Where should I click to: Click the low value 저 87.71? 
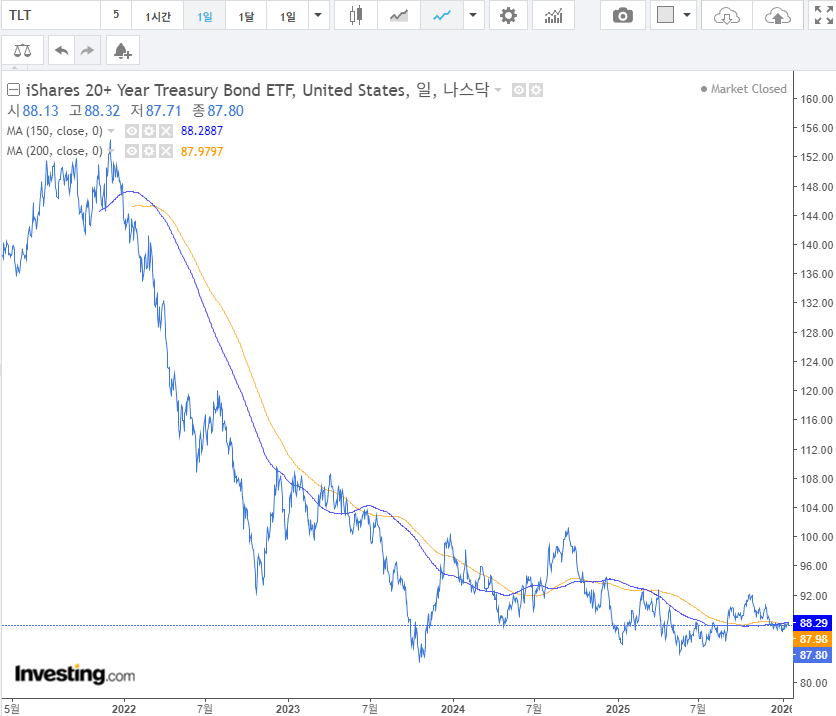156,111
